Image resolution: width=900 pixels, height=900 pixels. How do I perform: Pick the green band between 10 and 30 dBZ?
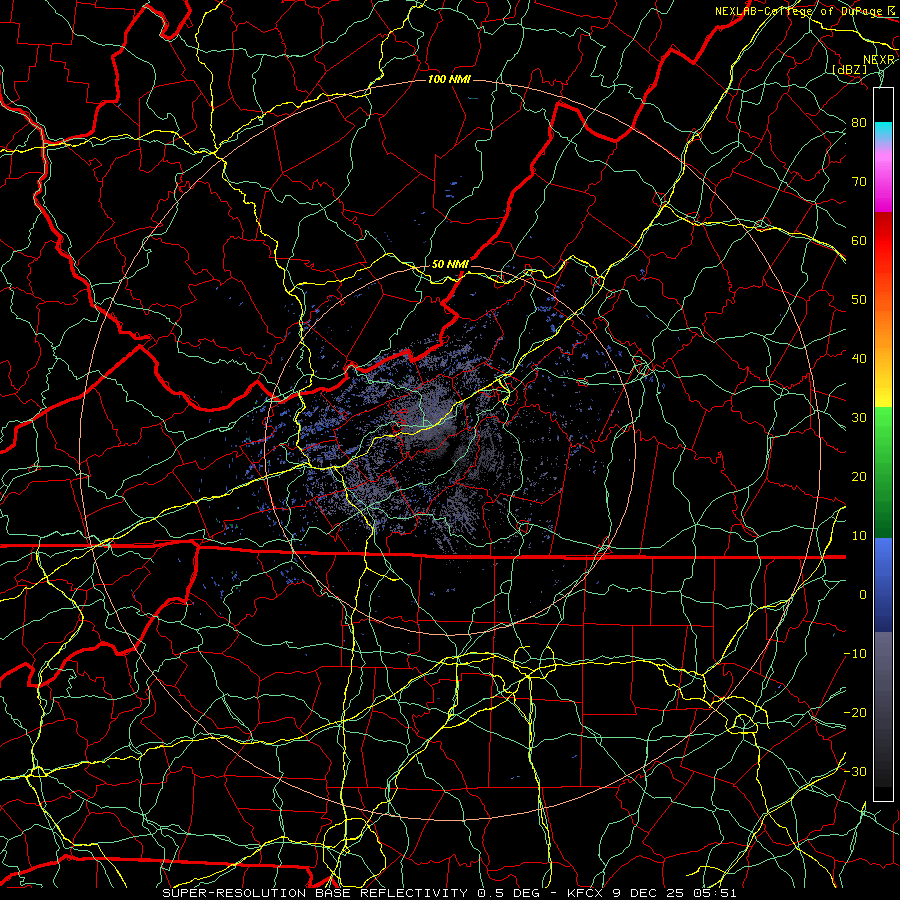pyautogui.click(x=883, y=472)
